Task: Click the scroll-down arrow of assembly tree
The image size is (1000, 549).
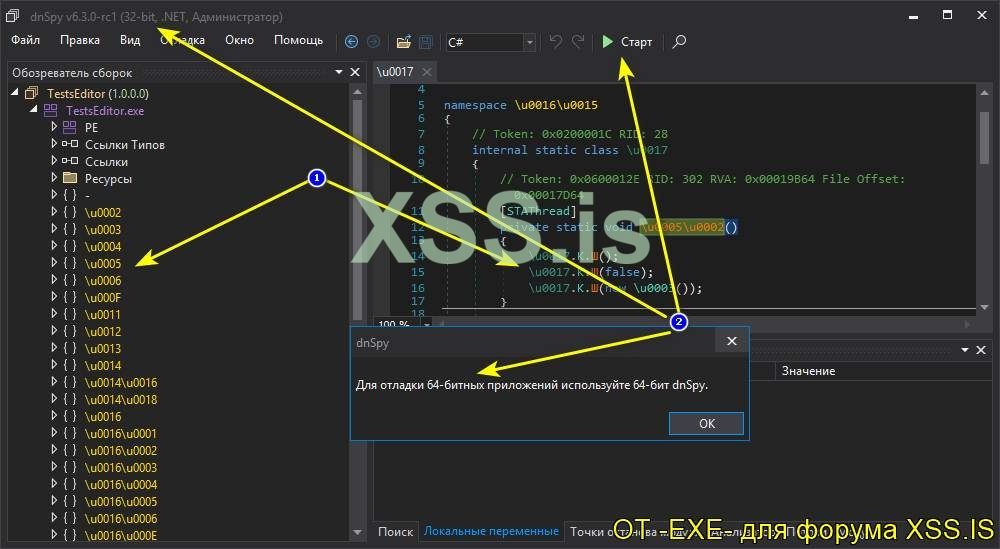Action: (x=357, y=532)
